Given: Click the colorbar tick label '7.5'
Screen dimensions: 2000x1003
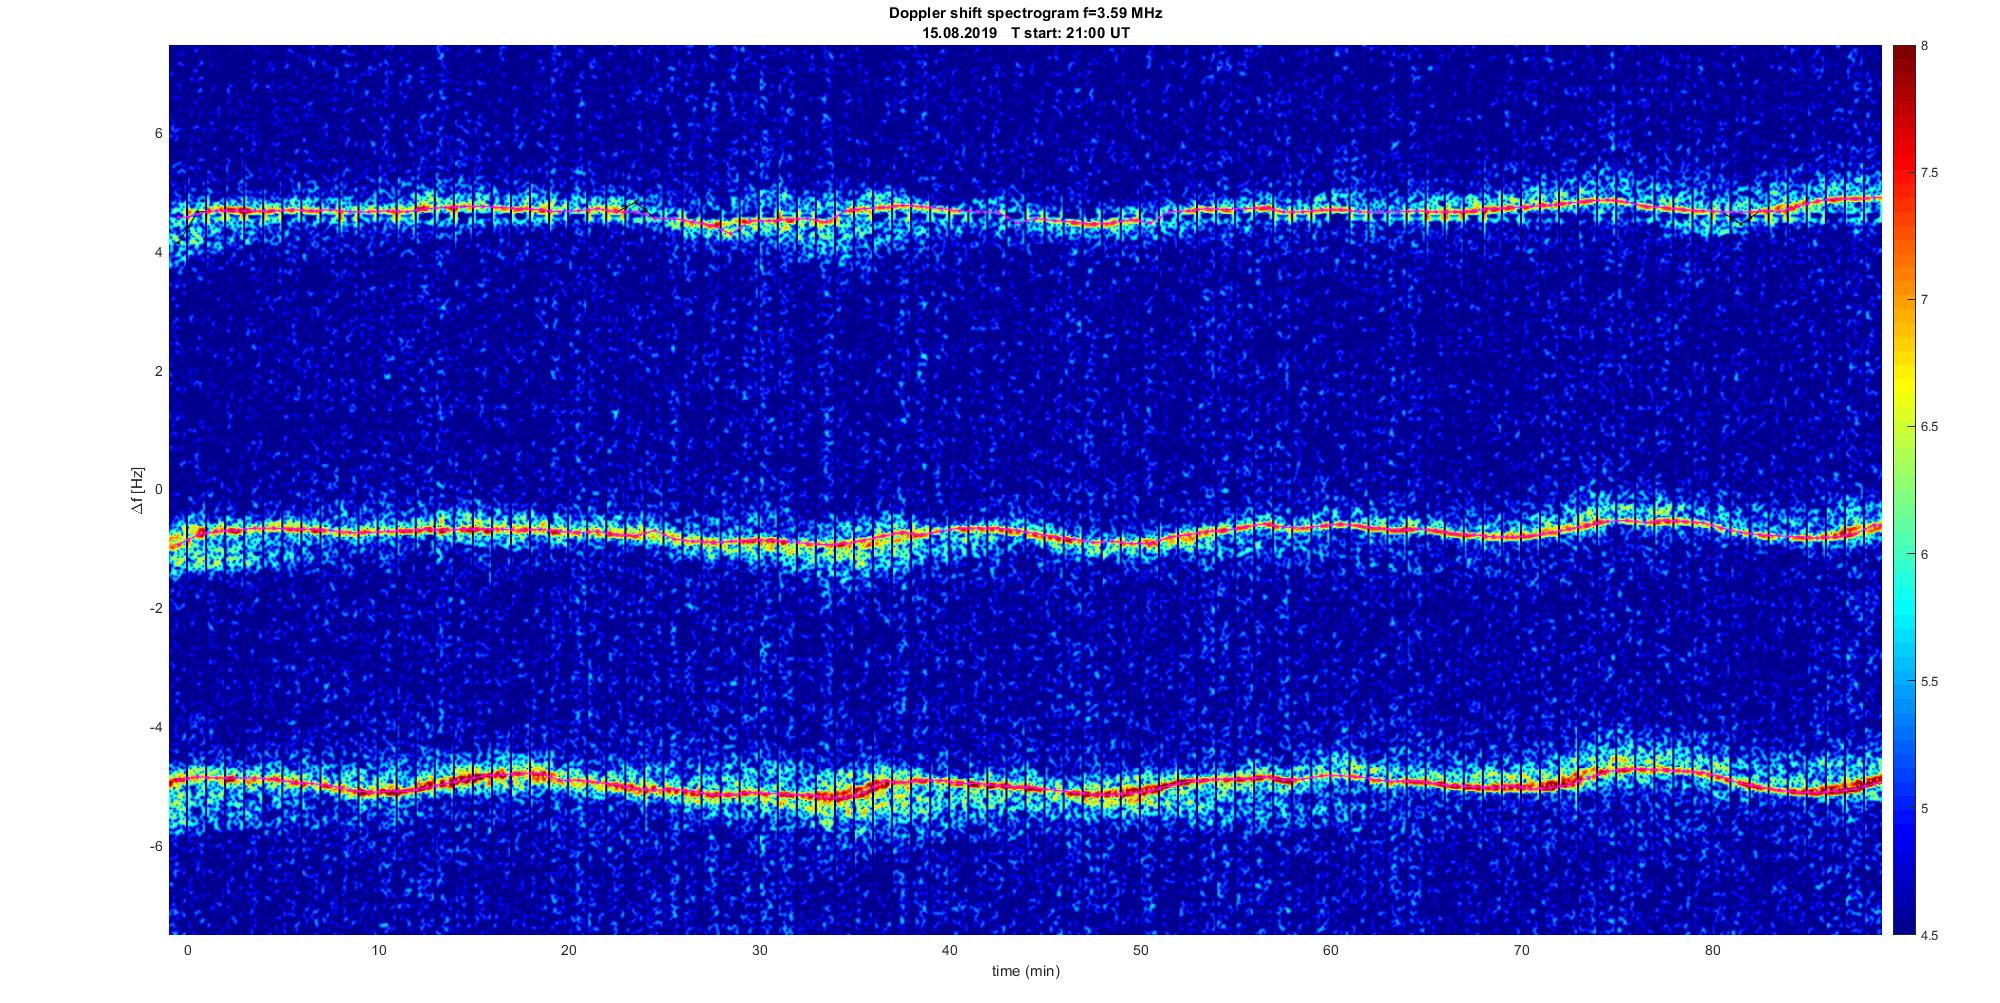Looking at the screenshot, I should tap(1930, 173).
